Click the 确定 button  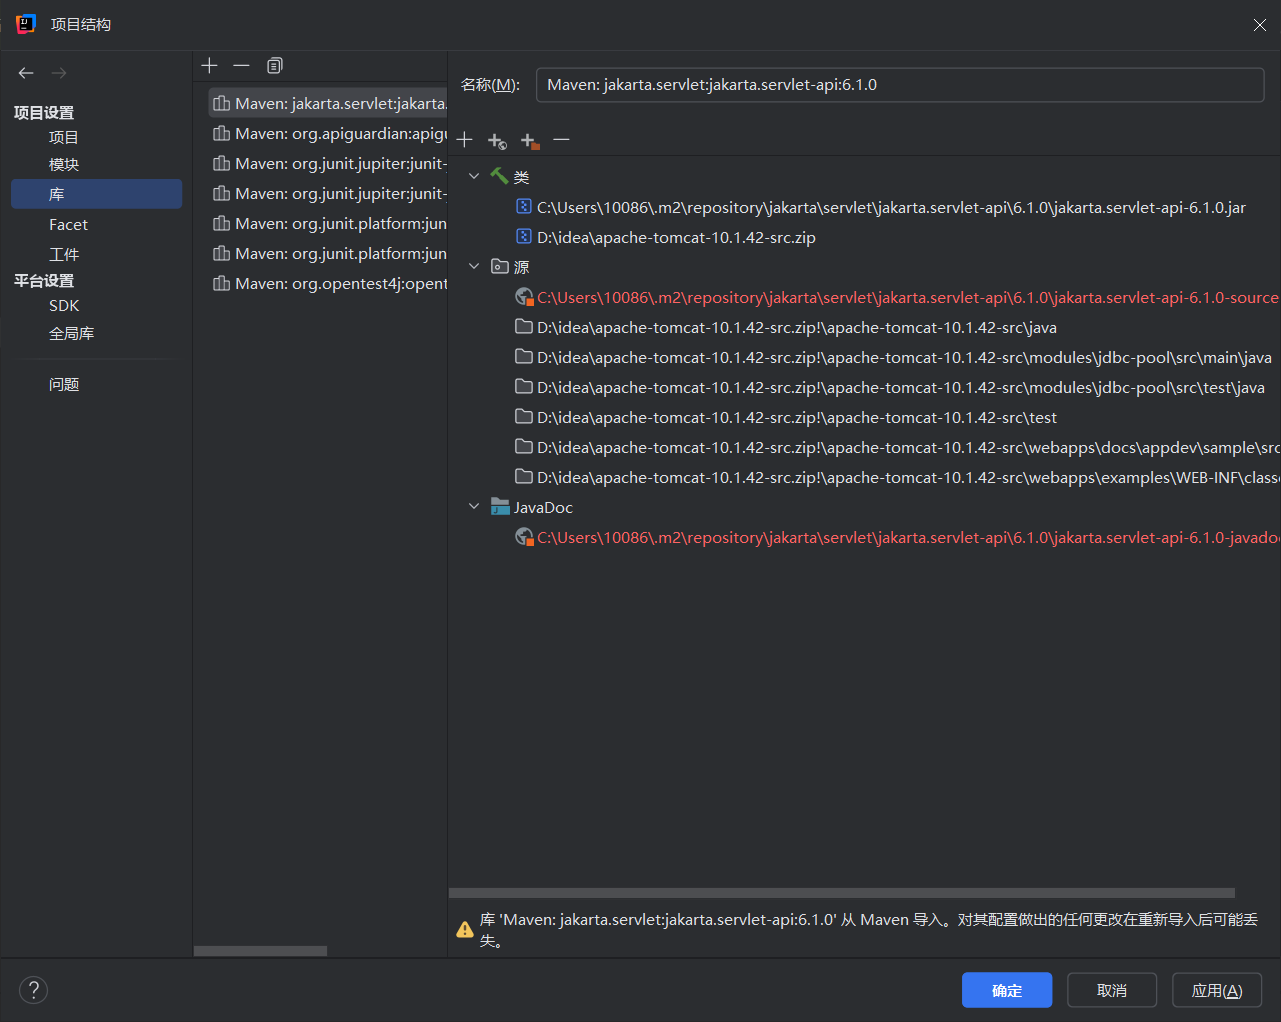coord(1006,990)
